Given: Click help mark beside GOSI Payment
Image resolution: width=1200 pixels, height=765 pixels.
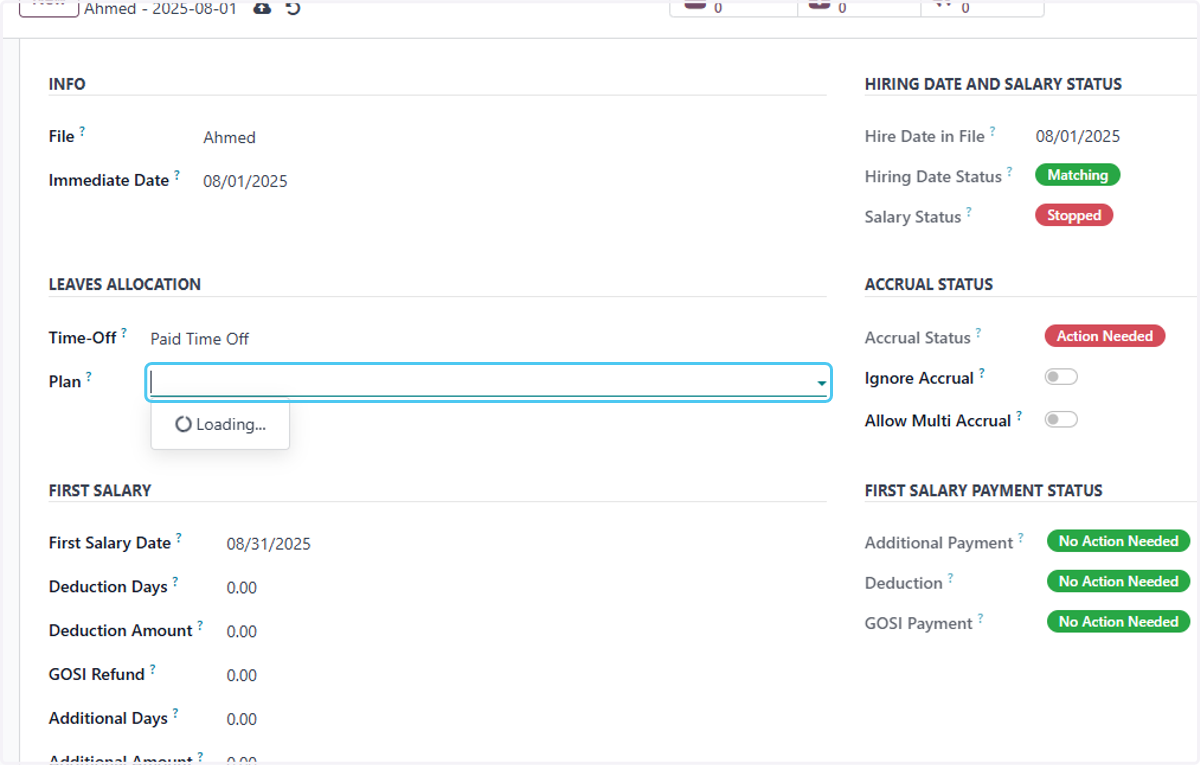Looking at the screenshot, I should click(981, 618).
